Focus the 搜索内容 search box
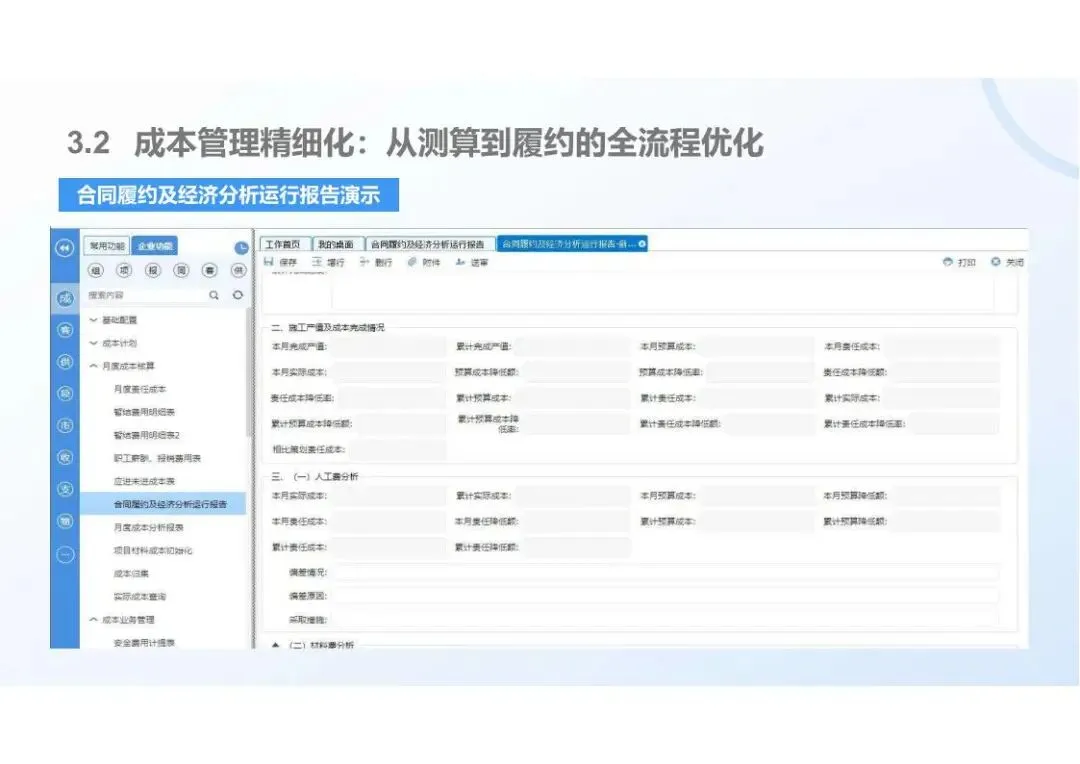 (145, 295)
